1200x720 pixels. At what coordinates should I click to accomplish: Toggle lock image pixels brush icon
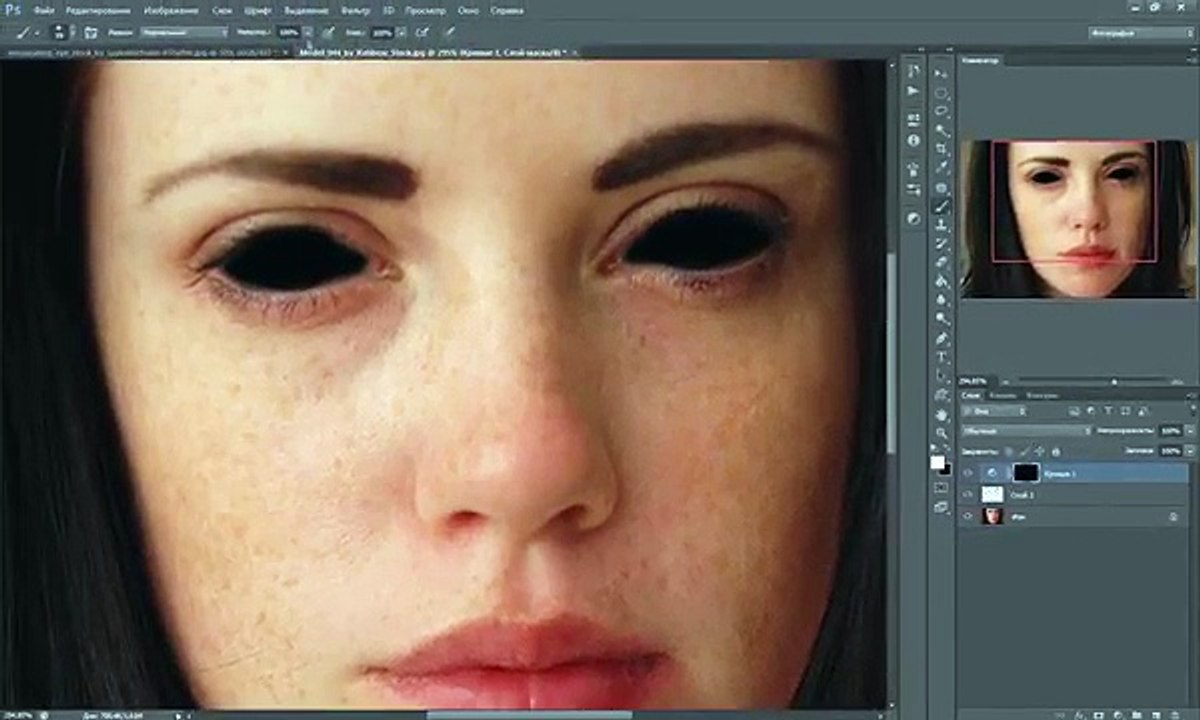click(1024, 452)
